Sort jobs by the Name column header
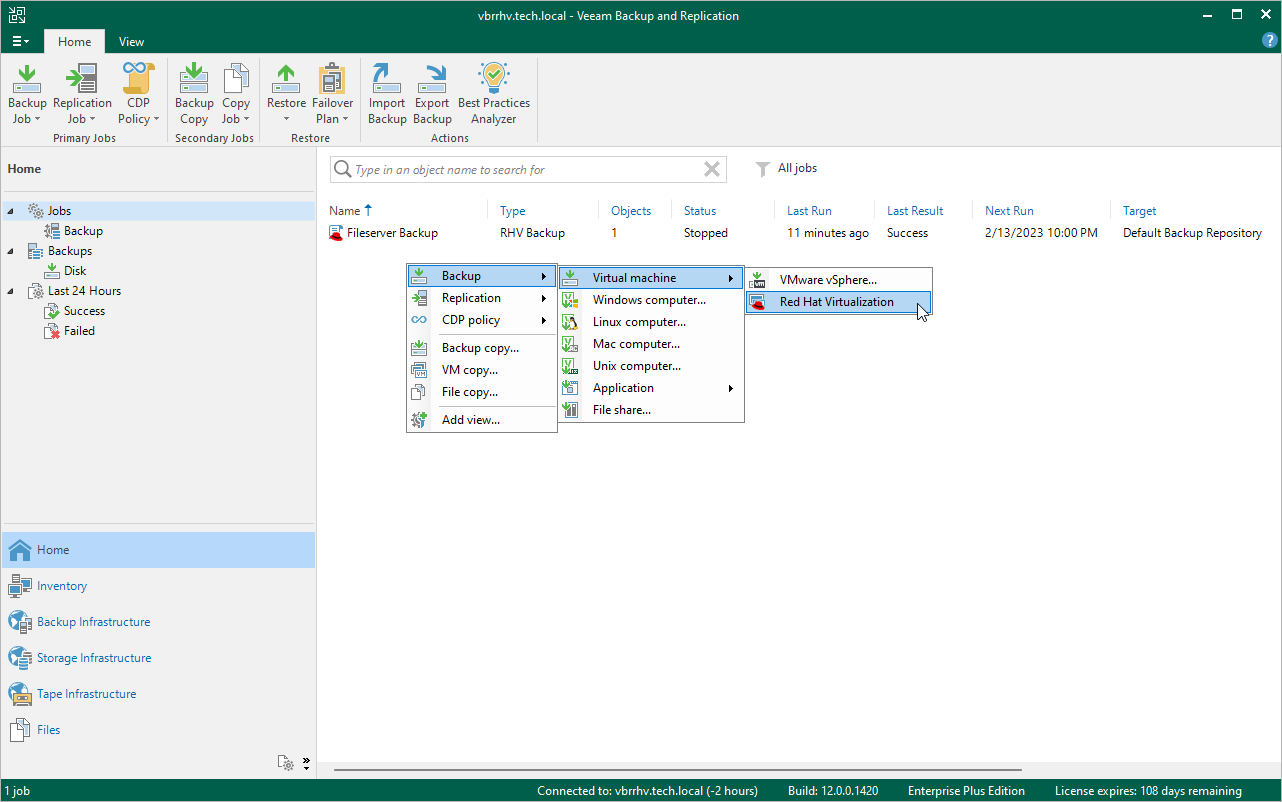The height and width of the screenshot is (802, 1282). point(344,211)
